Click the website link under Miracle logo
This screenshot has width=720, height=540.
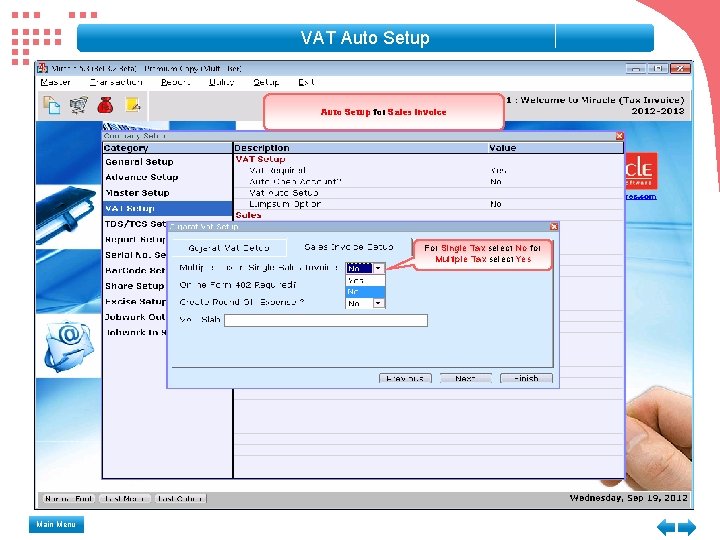click(641, 197)
